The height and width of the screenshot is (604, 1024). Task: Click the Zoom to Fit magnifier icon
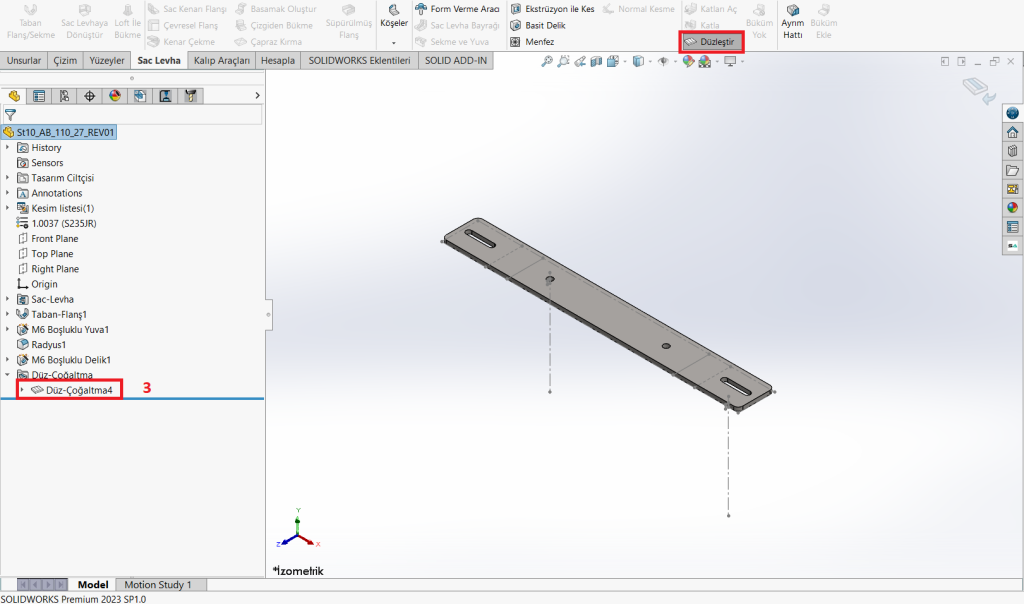coord(547,61)
